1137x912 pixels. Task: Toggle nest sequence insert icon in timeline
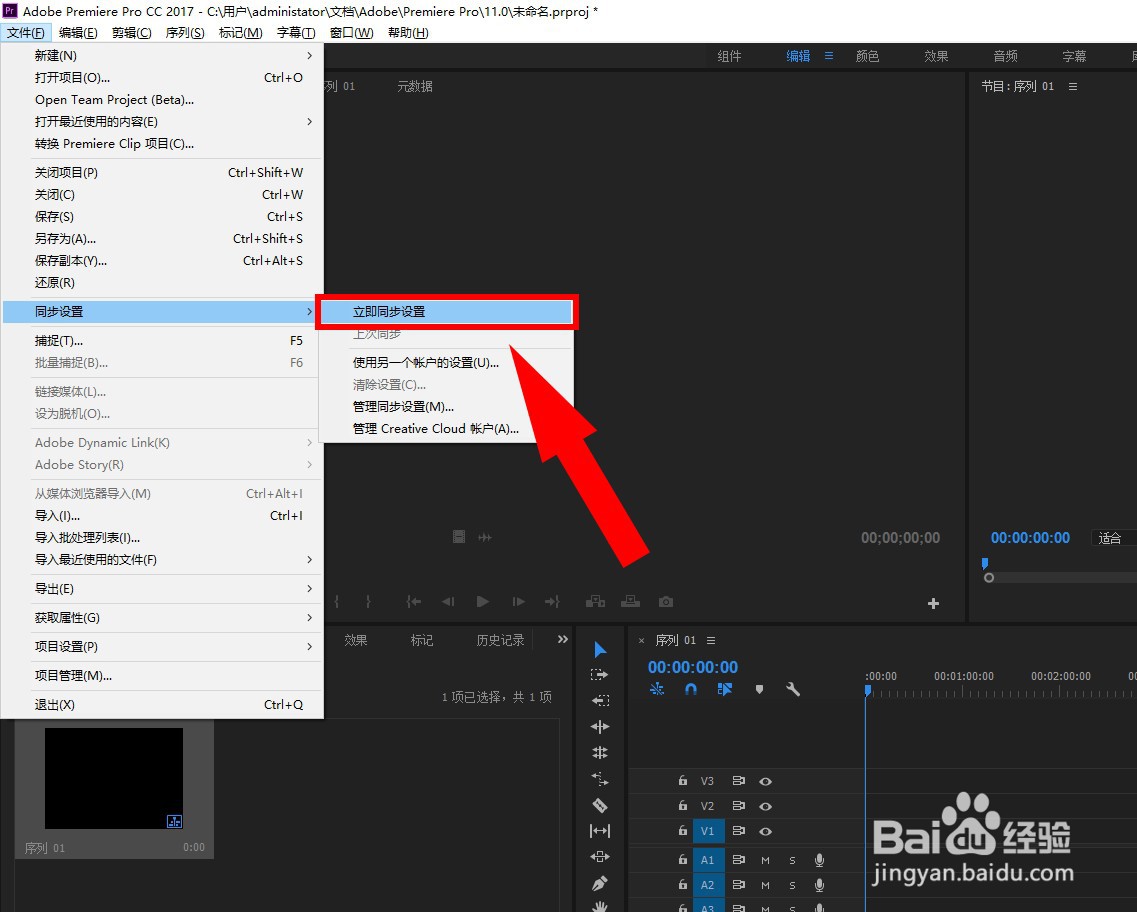click(657, 689)
